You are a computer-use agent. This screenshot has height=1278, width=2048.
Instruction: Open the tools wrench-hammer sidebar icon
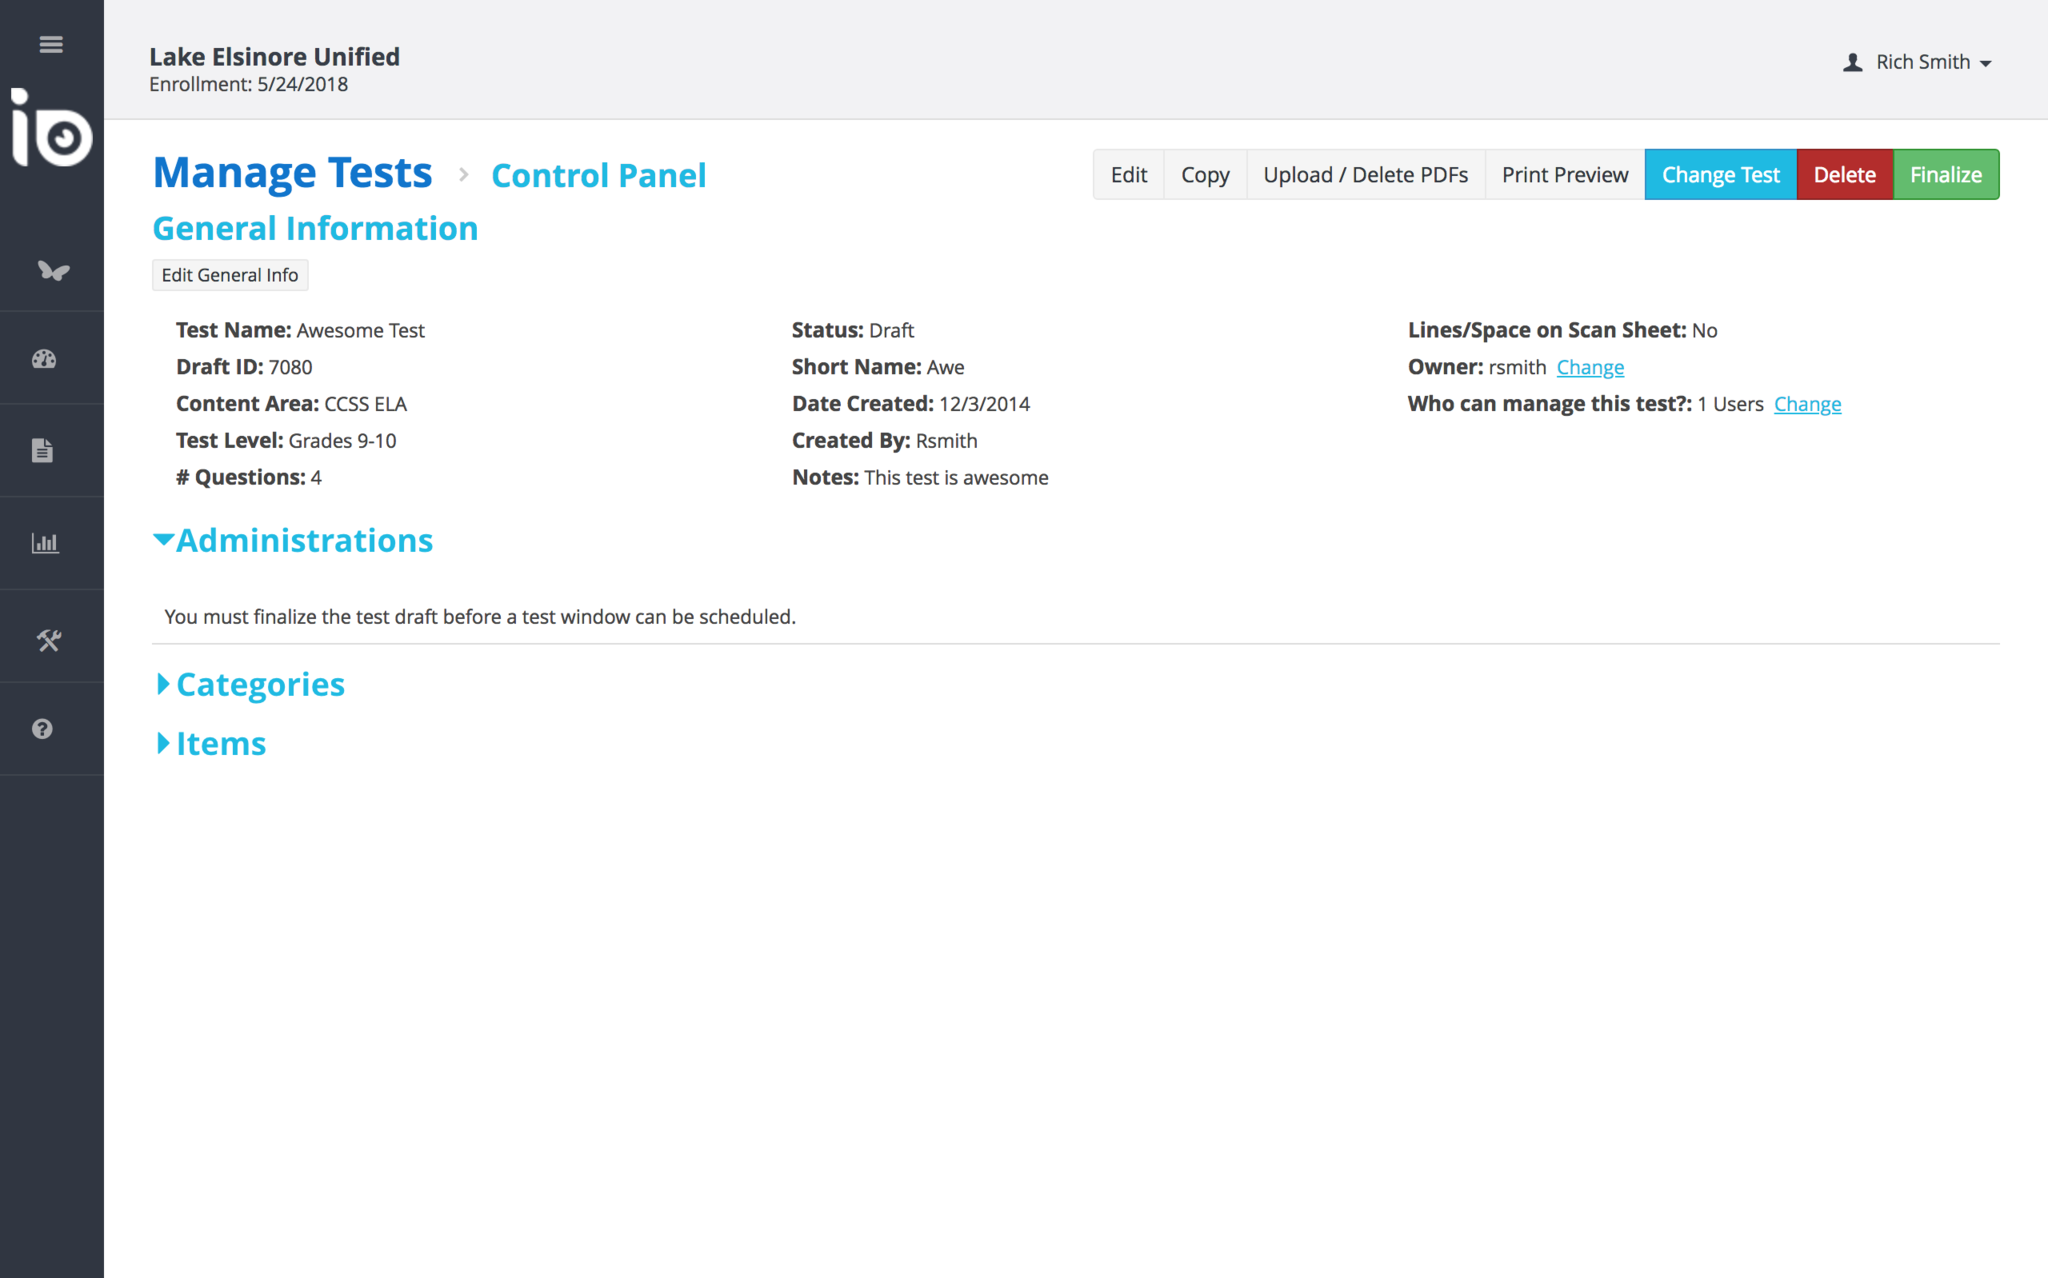pos(48,639)
